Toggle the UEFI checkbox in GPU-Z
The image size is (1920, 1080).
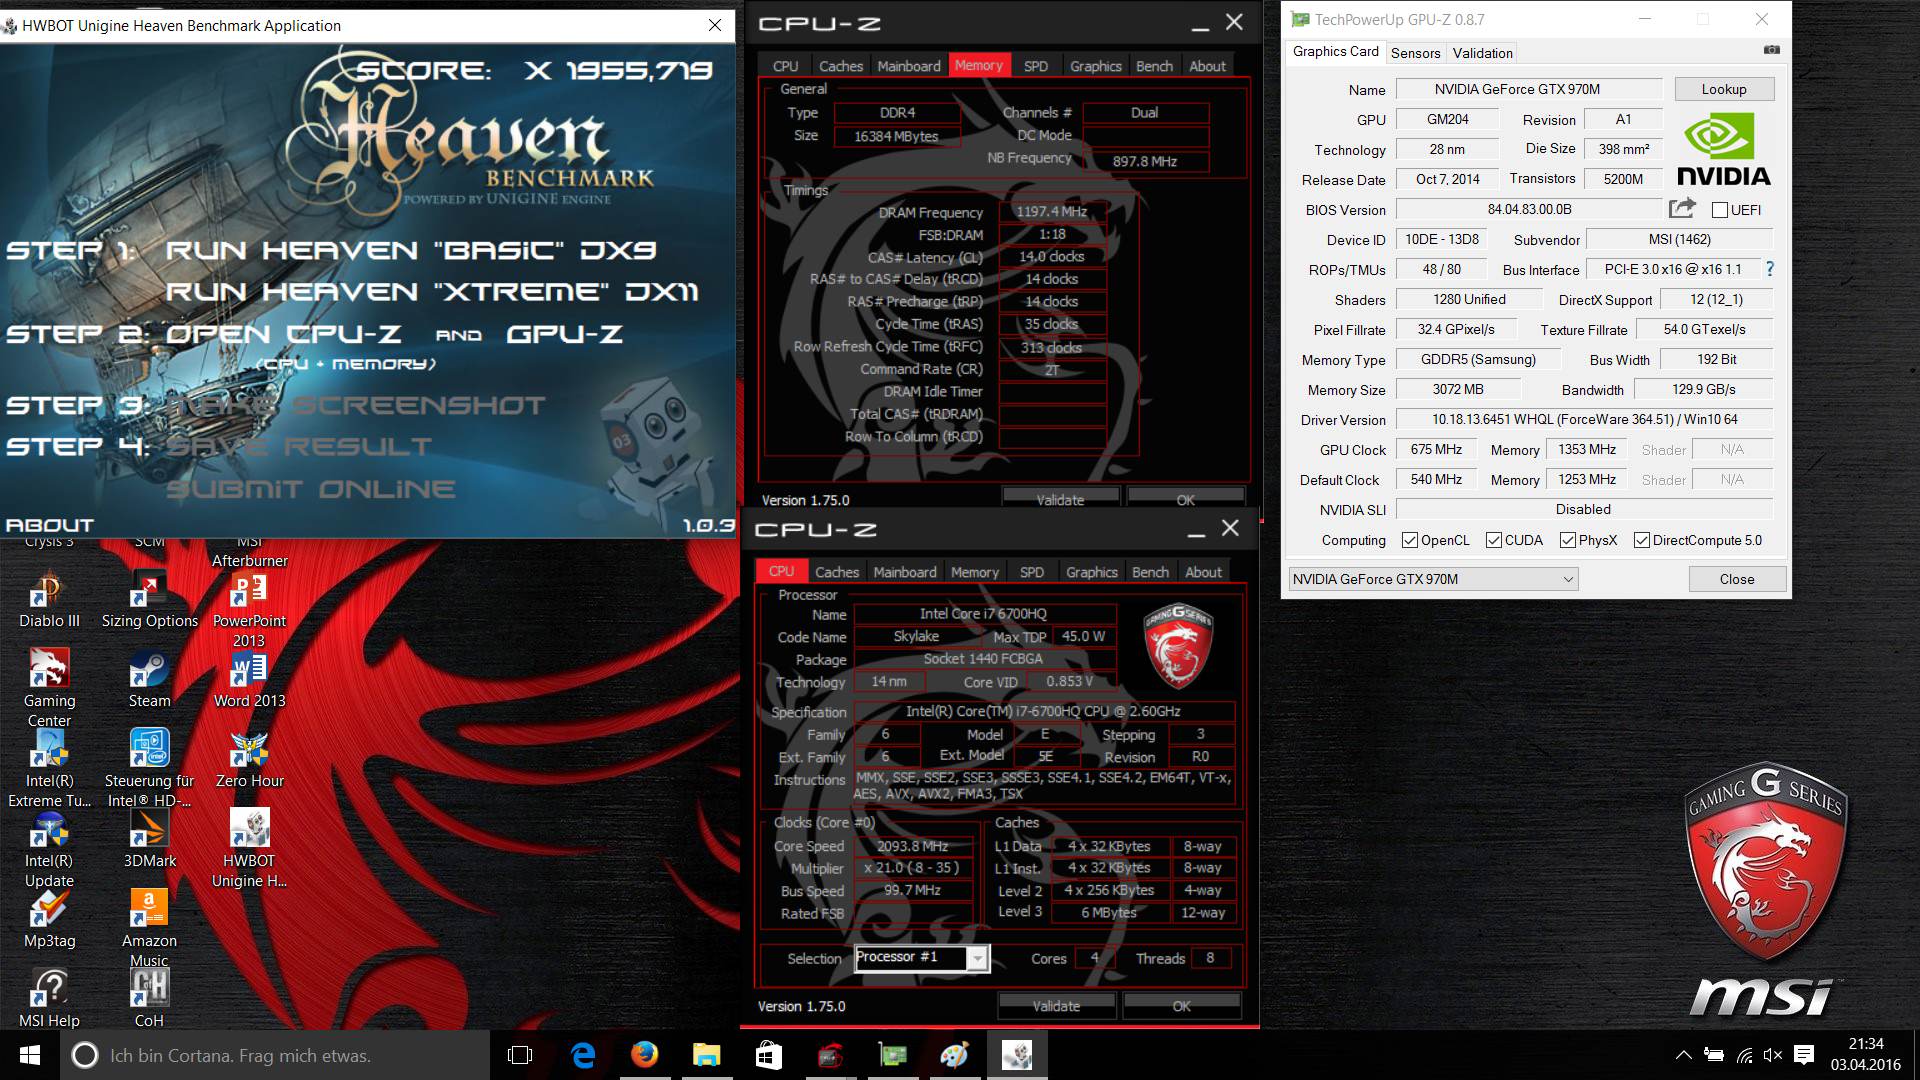1720,210
